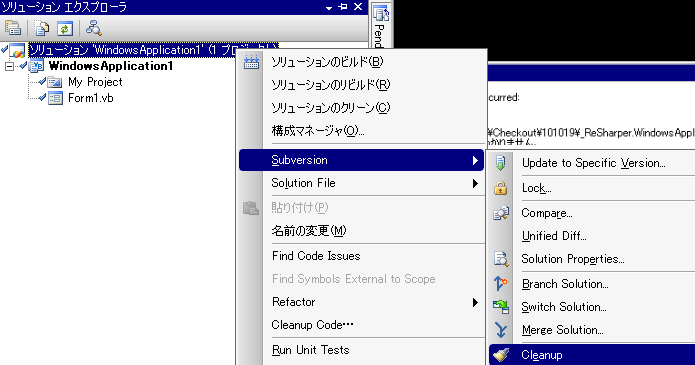695x365 pixels.
Task: Click the paste clipboard icon beside 貼り付け
Action: (x=251, y=208)
